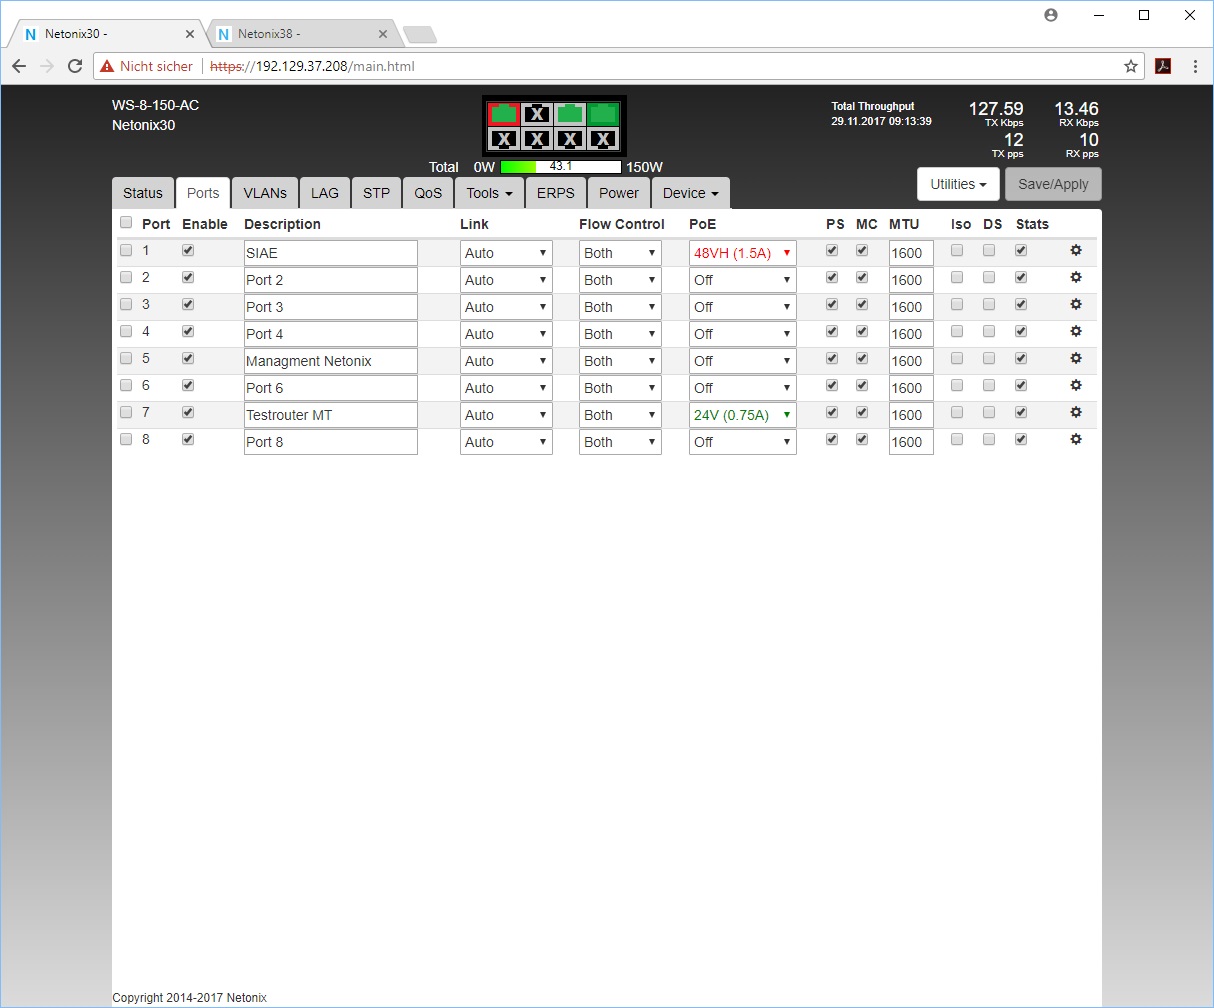Open the Utilities button menu
Viewport: 1214px width, 1008px height.
click(957, 185)
